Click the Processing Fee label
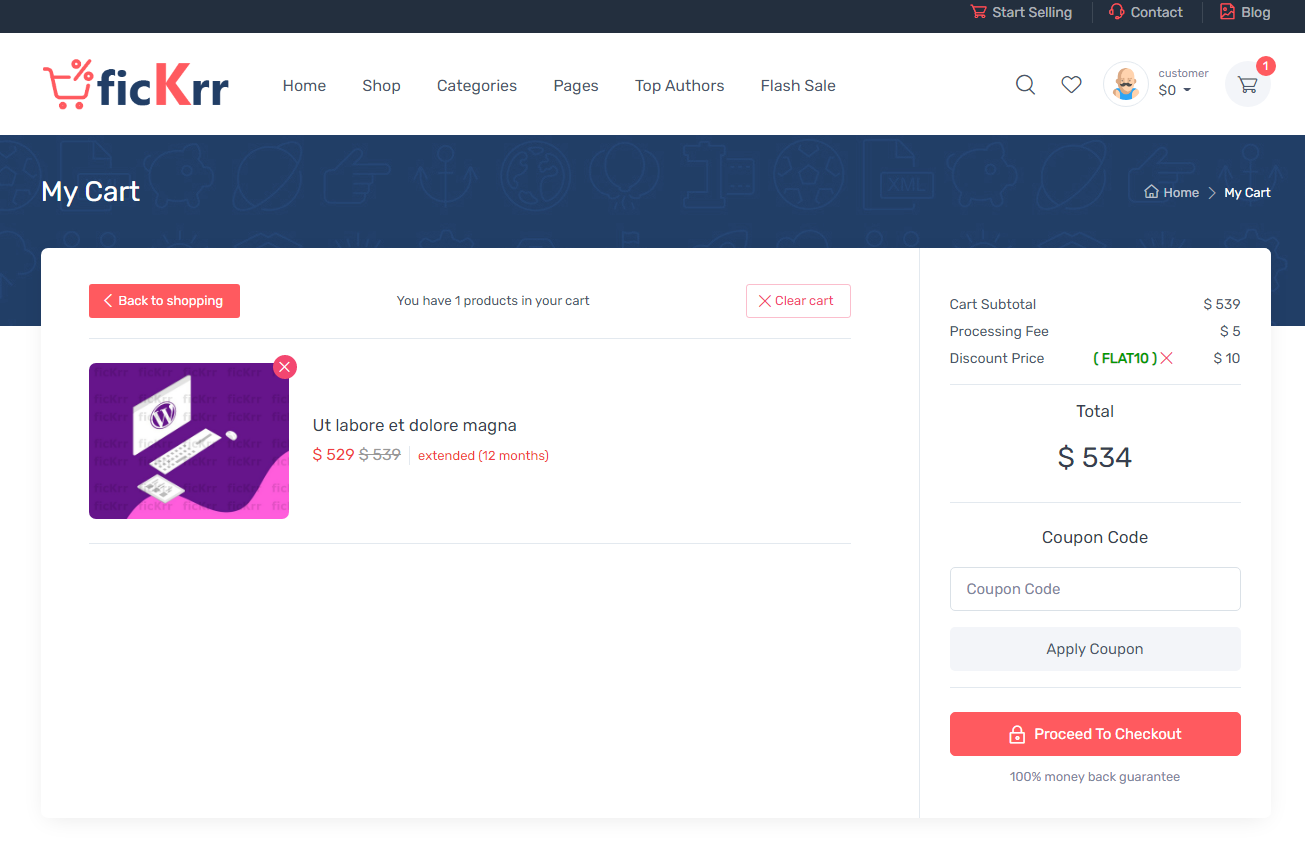Screen dimensions: 1305x862 [999, 331]
